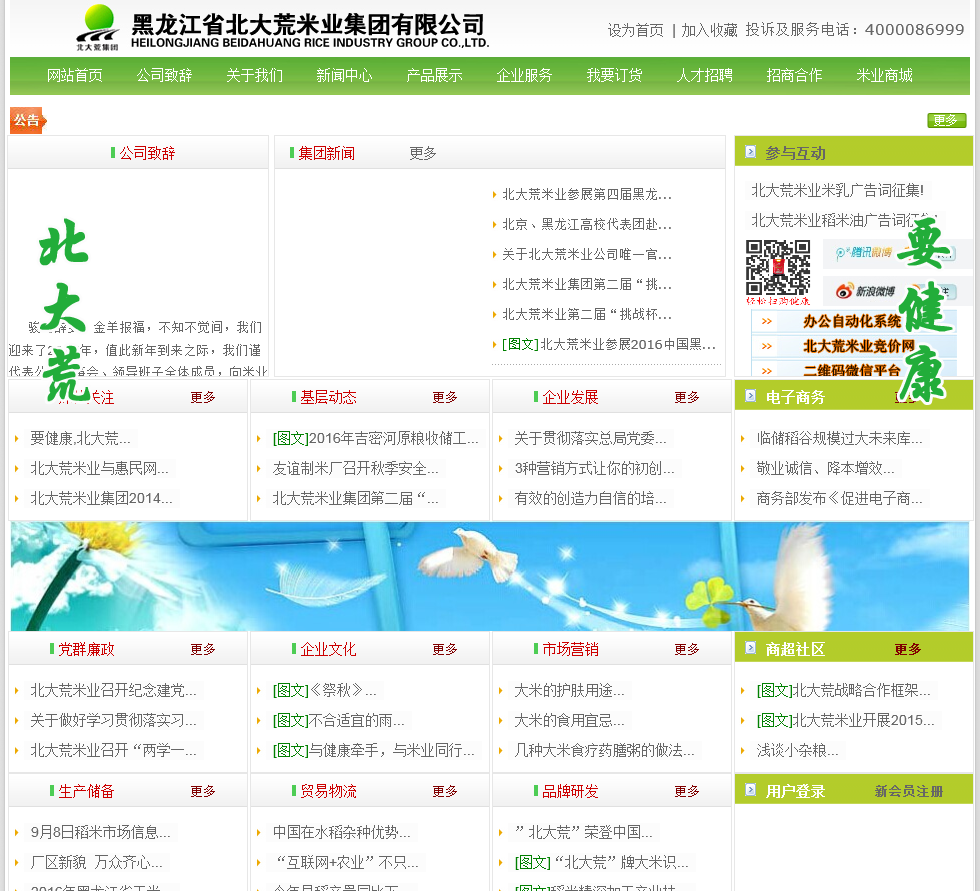
Task: Click 更多 in 基层动态 section
Action: 445,397
